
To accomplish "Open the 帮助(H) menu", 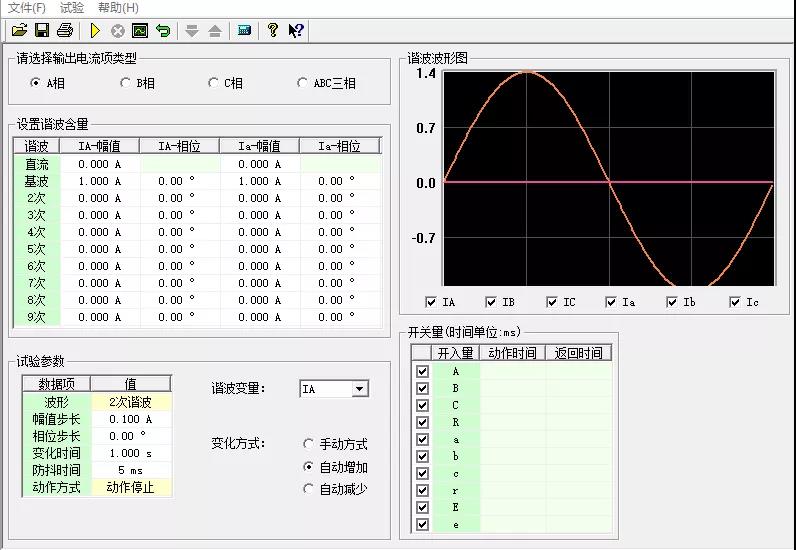I will click(117, 7).
